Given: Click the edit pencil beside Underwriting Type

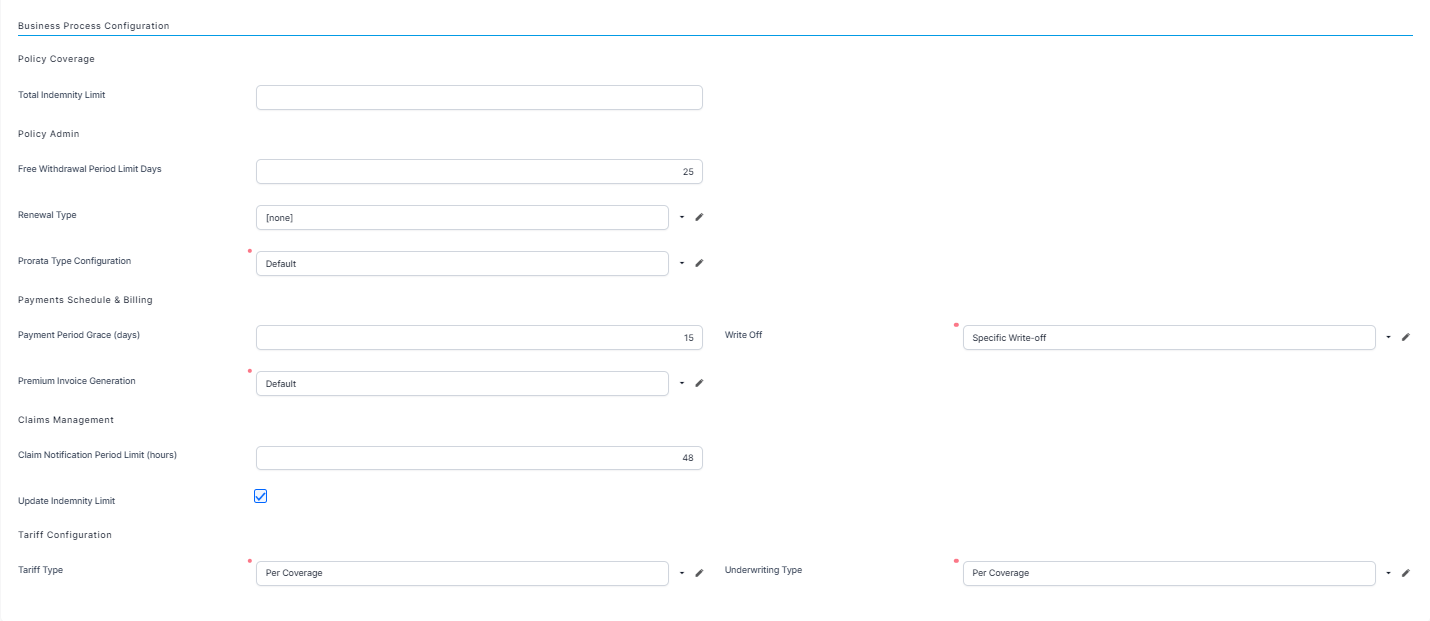Looking at the screenshot, I should coord(1405,573).
